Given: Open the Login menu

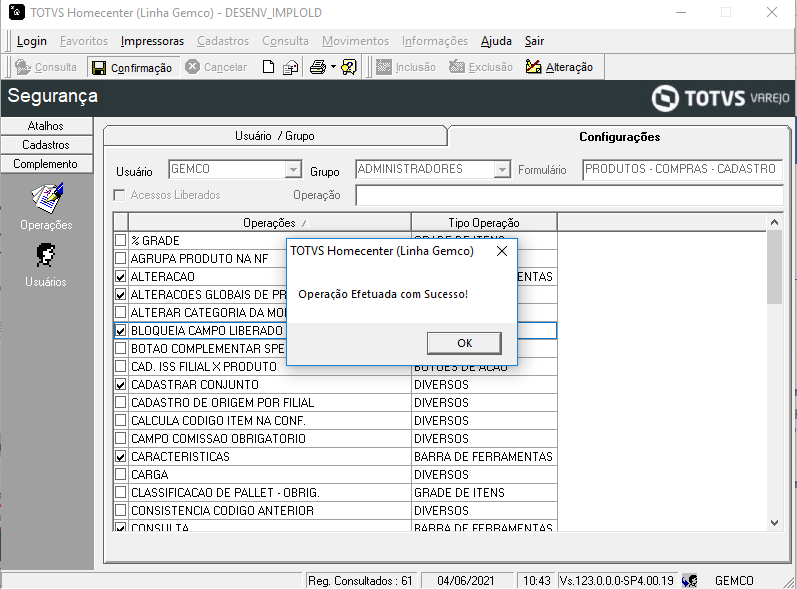Looking at the screenshot, I should pos(32,41).
